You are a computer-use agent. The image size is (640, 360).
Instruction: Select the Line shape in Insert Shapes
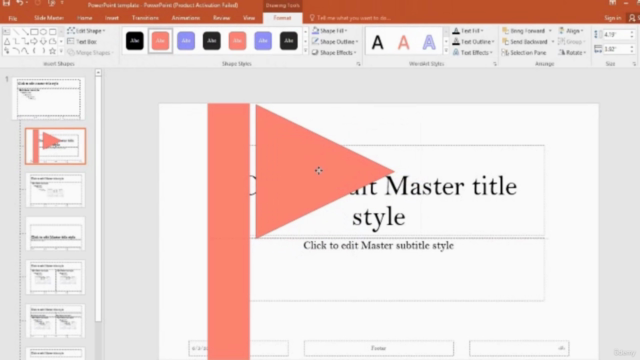[x=16, y=31]
